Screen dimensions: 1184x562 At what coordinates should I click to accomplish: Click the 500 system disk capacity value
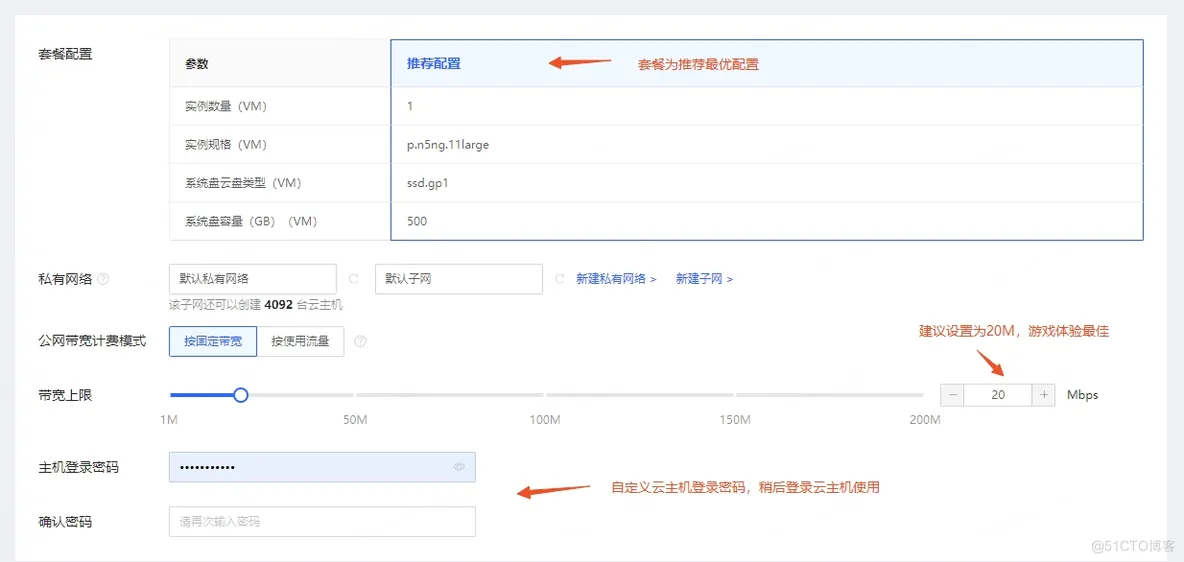[417, 221]
